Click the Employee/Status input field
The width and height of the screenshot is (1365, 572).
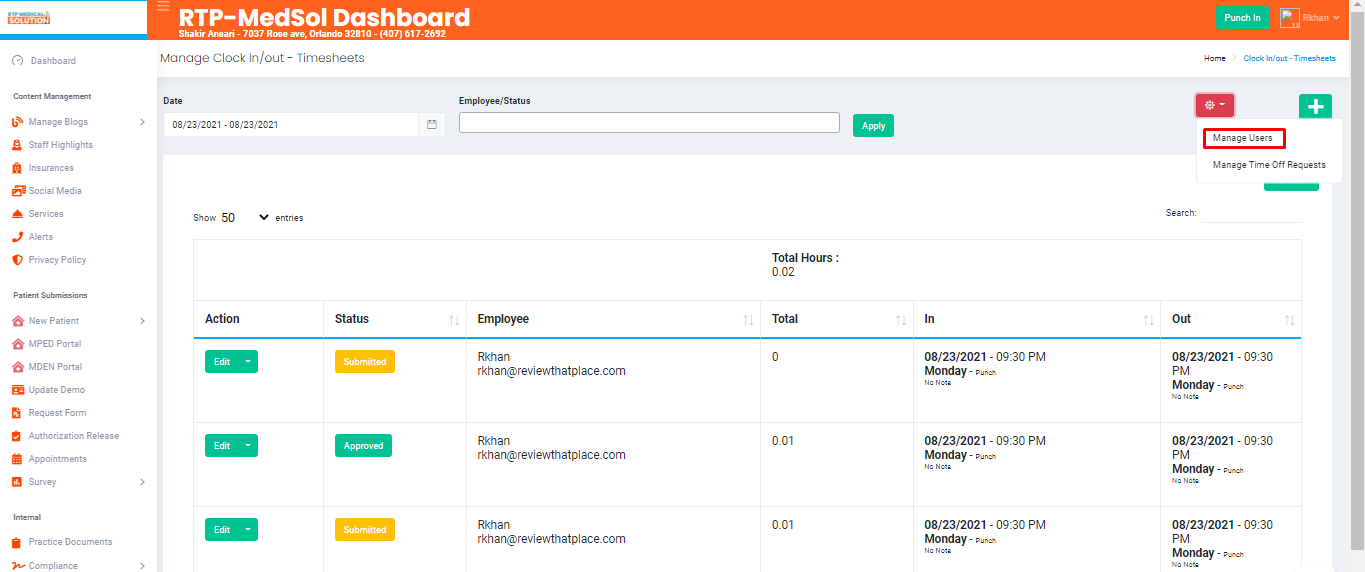[649, 122]
